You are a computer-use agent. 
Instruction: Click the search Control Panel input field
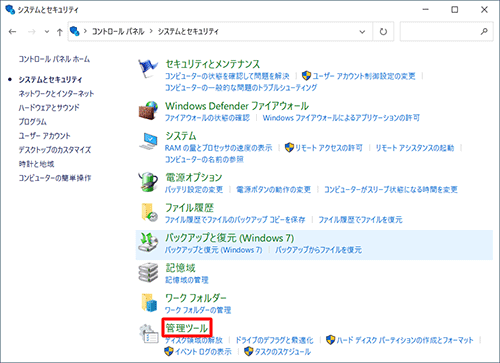446,32
